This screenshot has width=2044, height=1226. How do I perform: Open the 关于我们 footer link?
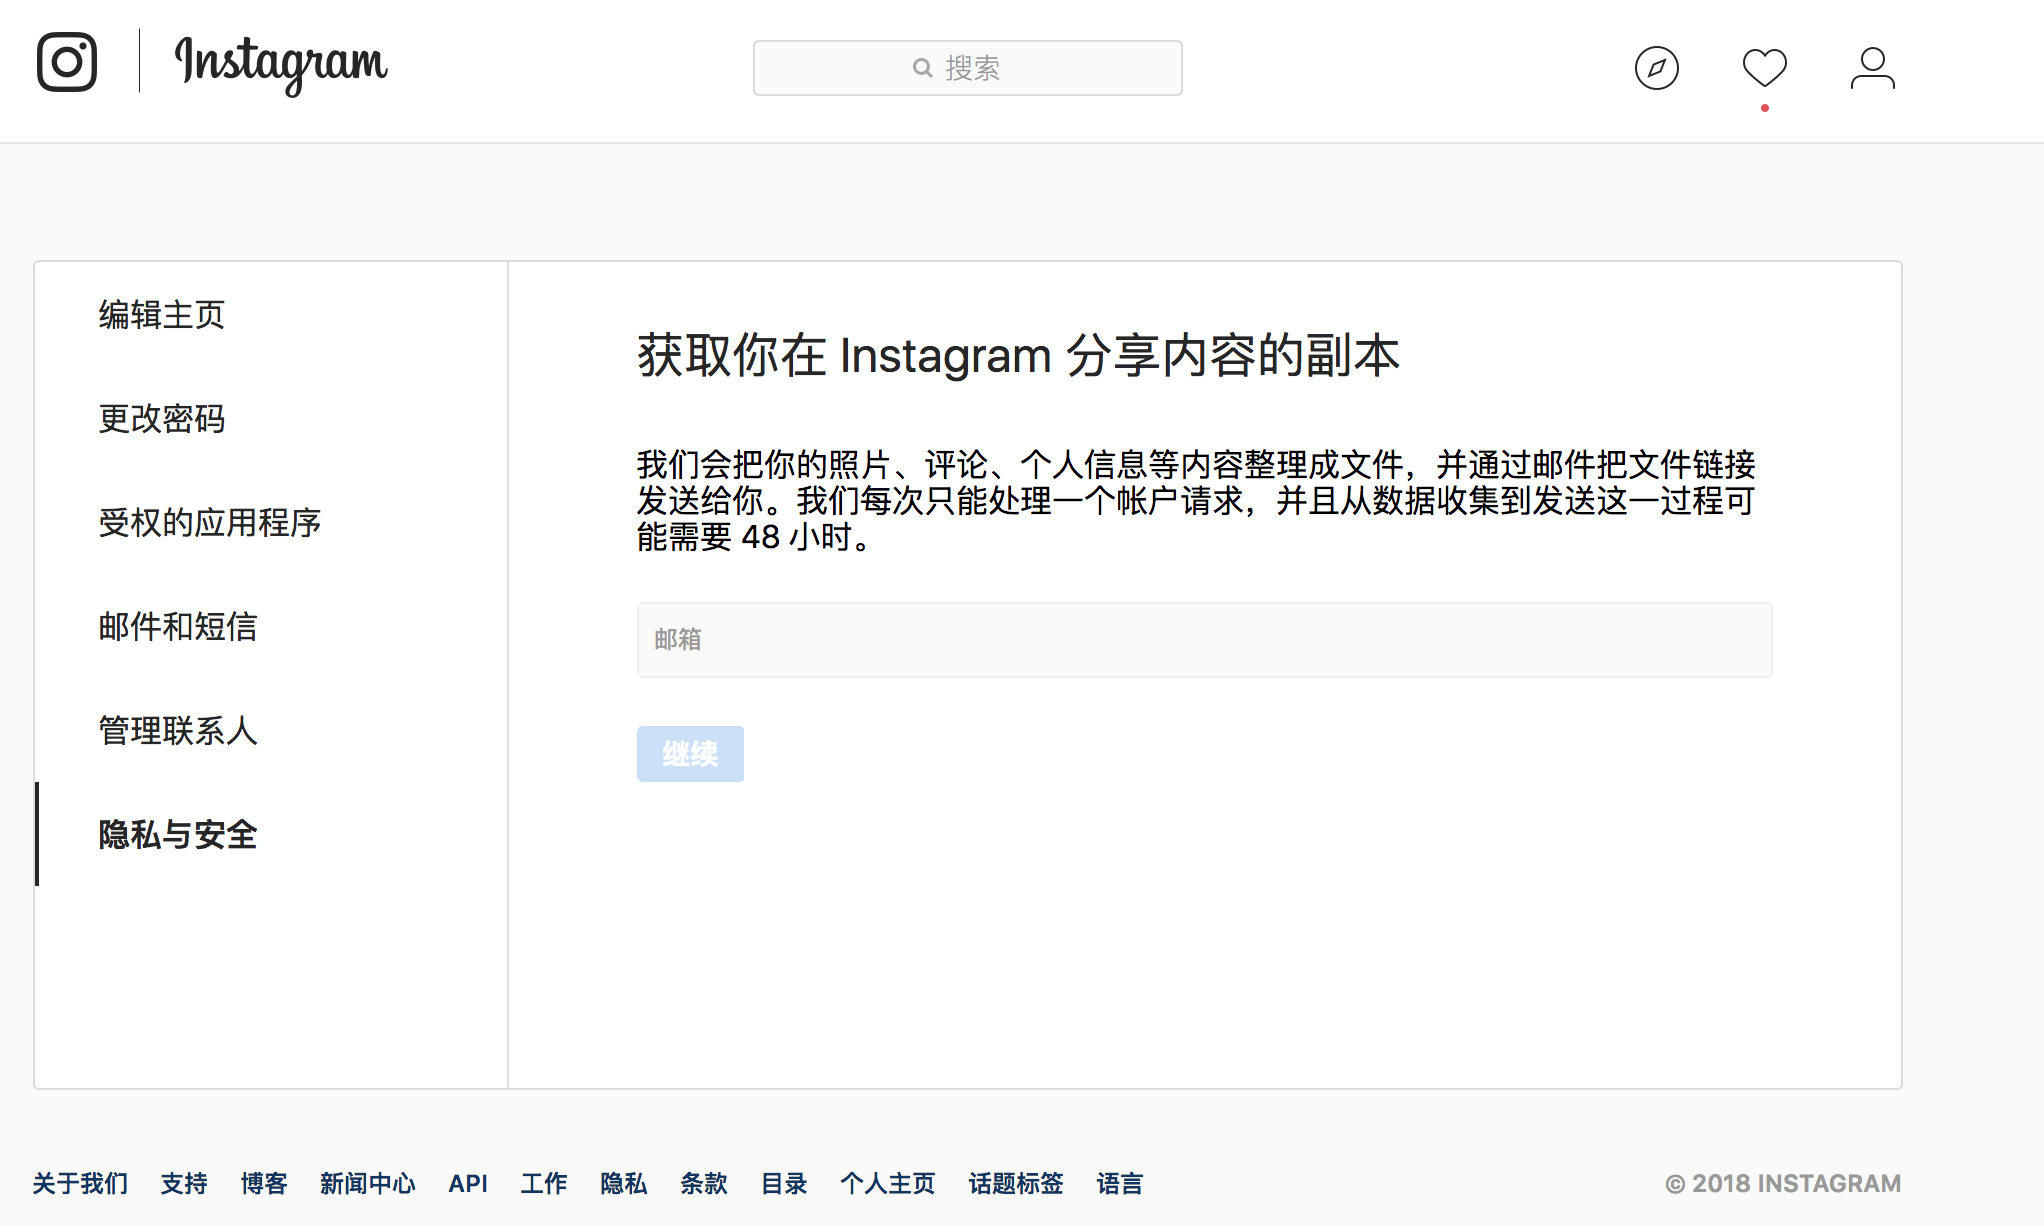(x=80, y=1184)
